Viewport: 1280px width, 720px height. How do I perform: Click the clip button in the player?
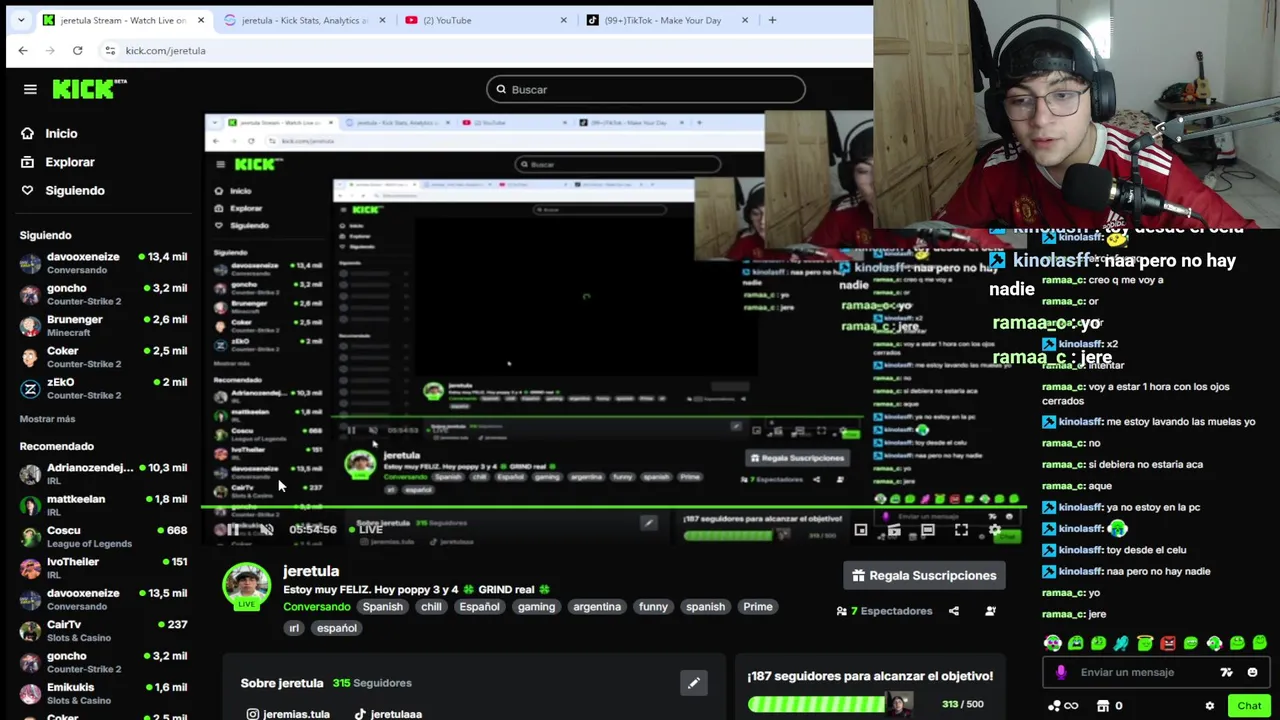point(894,530)
